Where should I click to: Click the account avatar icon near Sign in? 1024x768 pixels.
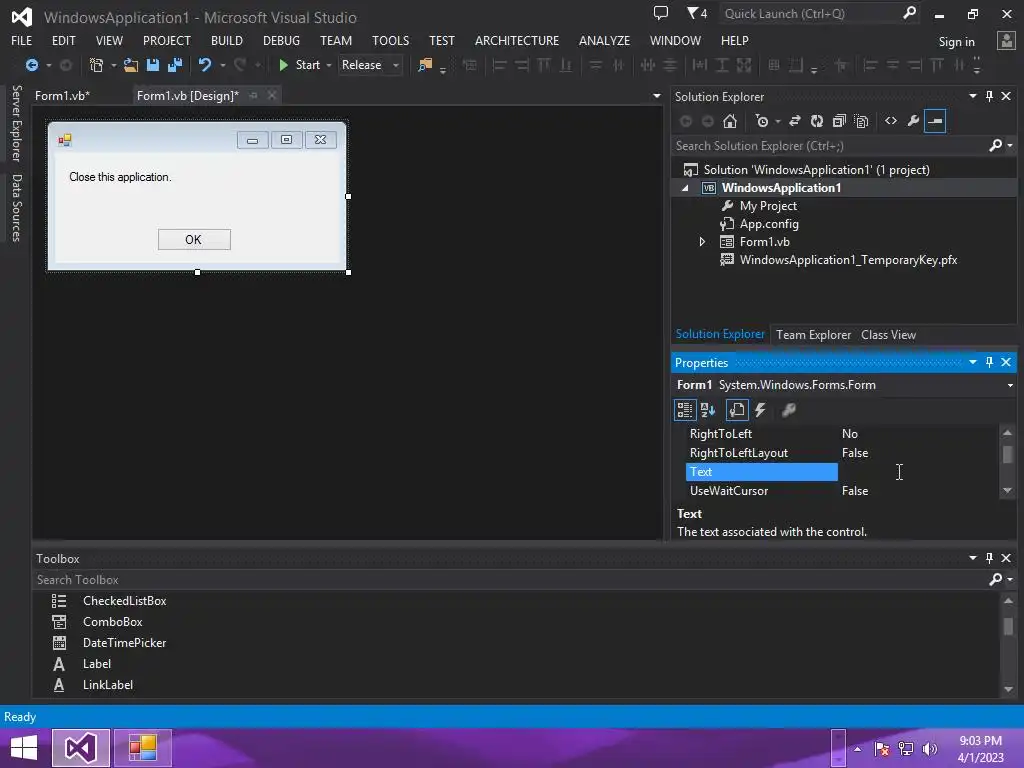tap(1006, 41)
